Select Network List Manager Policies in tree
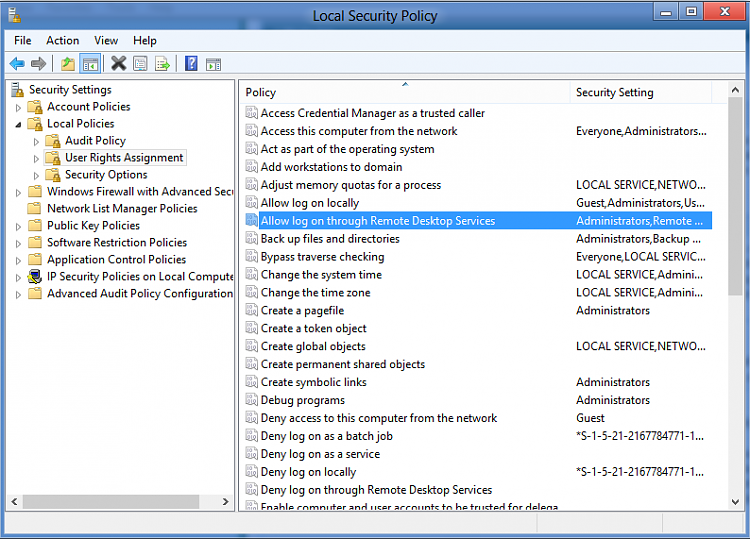The image size is (750, 539). tap(122, 209)
